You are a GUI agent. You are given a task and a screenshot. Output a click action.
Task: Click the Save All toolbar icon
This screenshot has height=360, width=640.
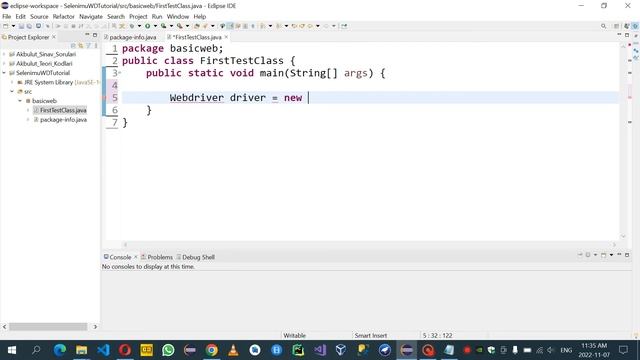click(x=29, y=26)
